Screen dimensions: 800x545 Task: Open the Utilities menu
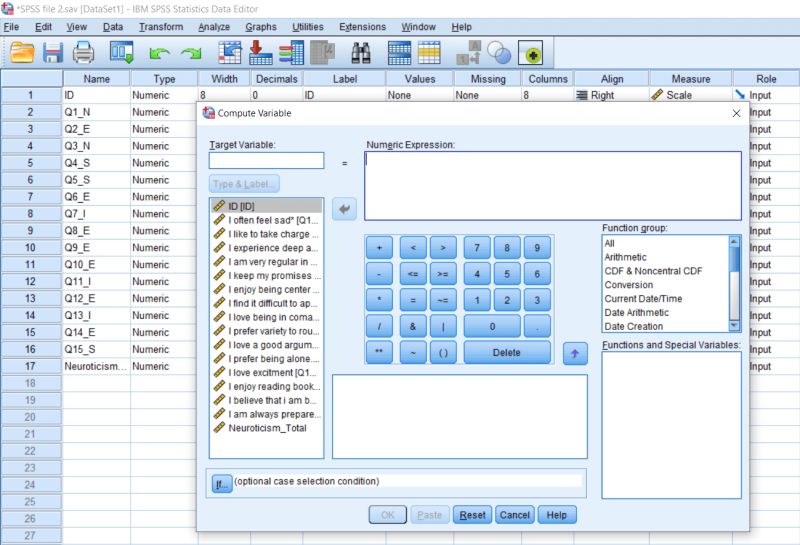coord(308,27)
